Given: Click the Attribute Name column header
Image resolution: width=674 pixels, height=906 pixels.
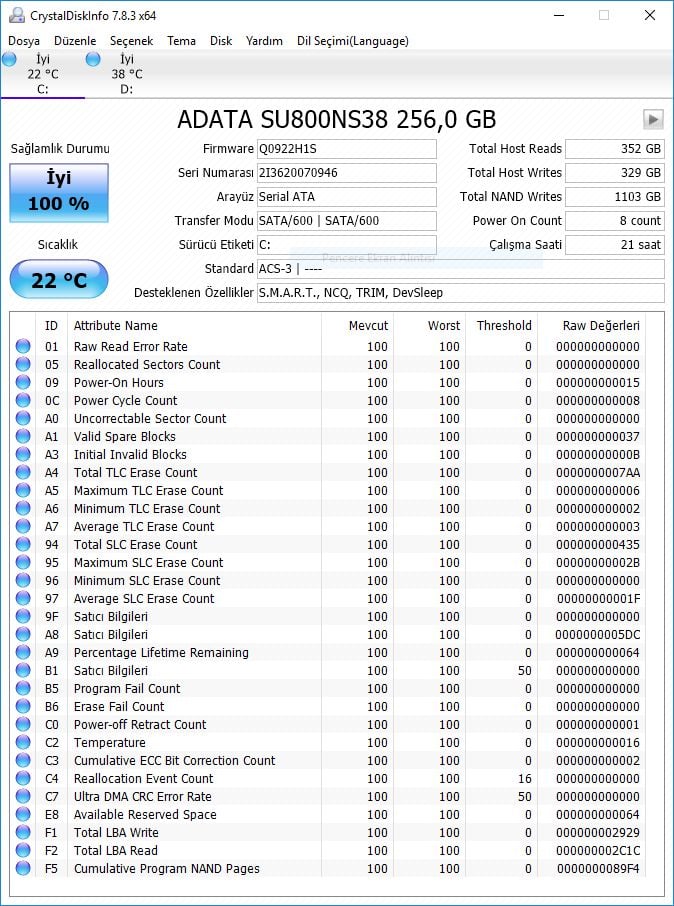Looking at the screenshot, I should pyautogui.click(x=194, y=326).
